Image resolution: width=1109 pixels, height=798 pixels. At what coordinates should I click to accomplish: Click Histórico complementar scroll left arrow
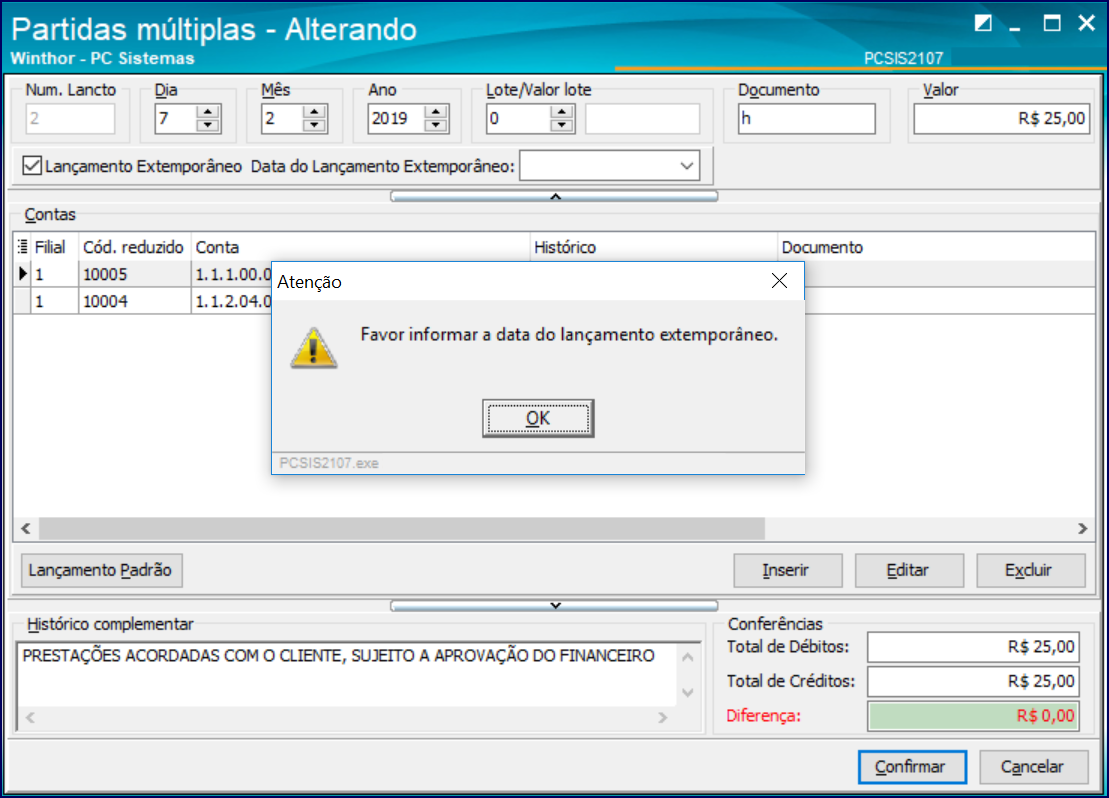[30, 717]
